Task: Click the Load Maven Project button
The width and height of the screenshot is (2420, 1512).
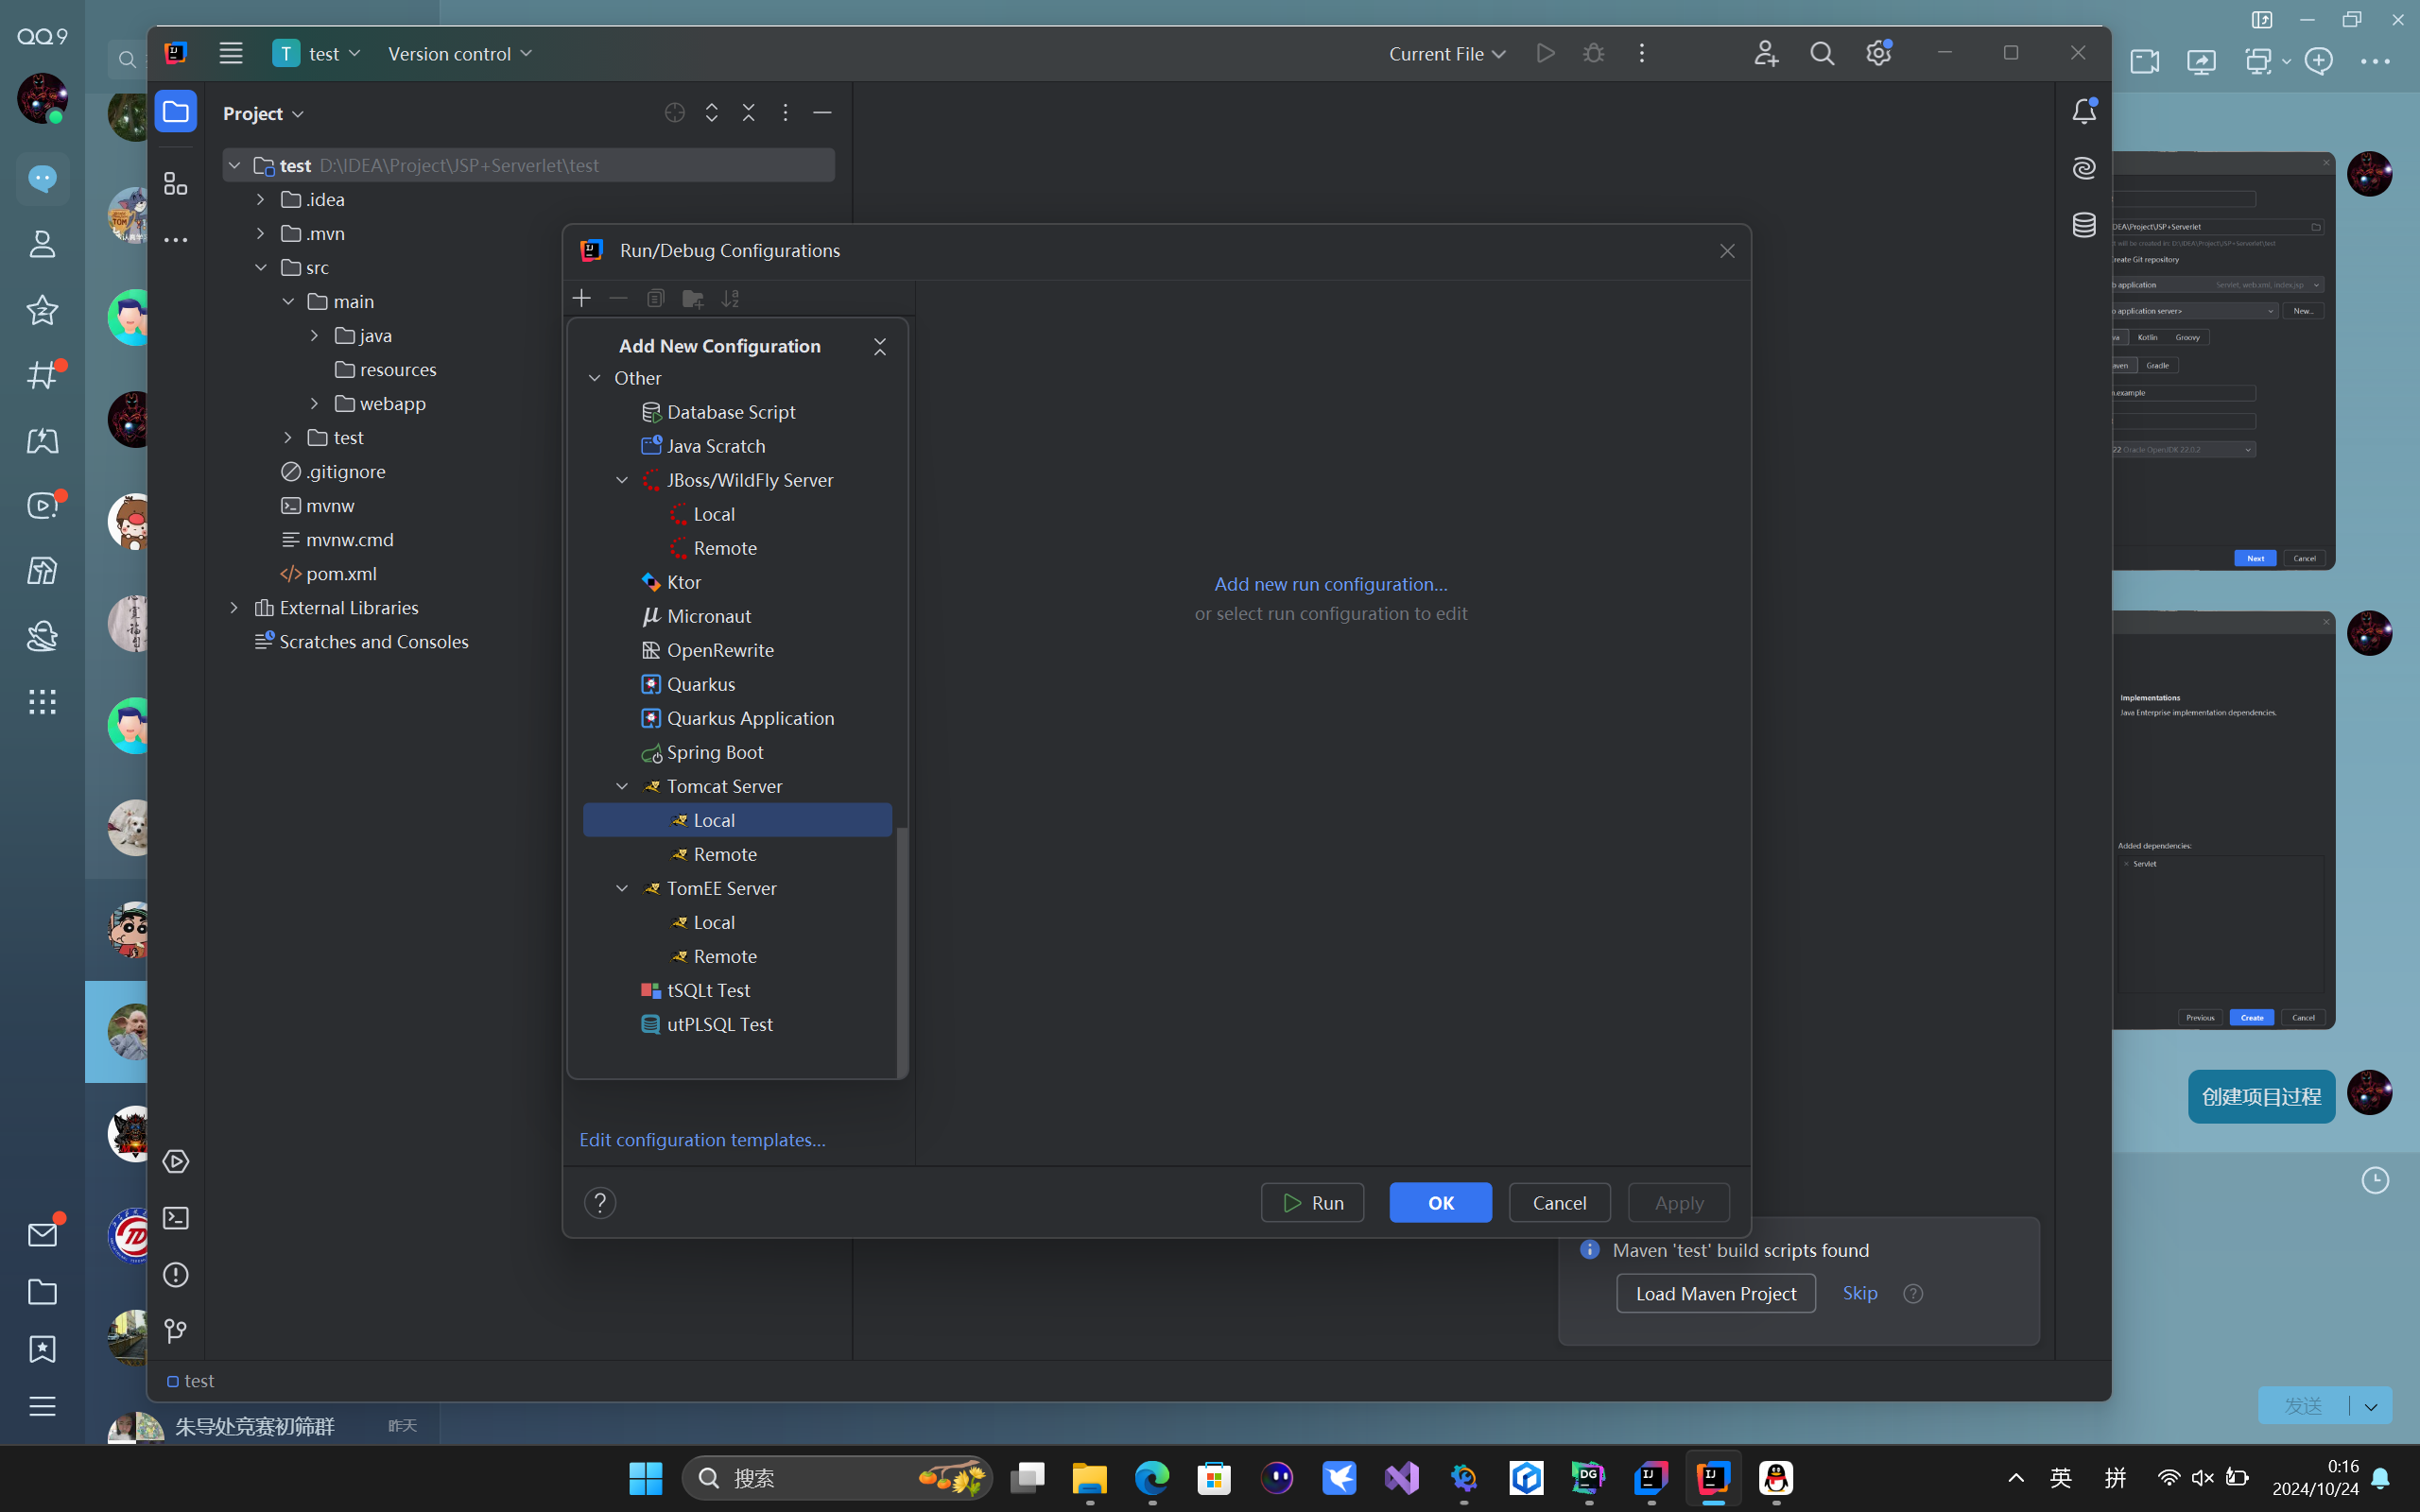Action: [x=1715, y=1293]
